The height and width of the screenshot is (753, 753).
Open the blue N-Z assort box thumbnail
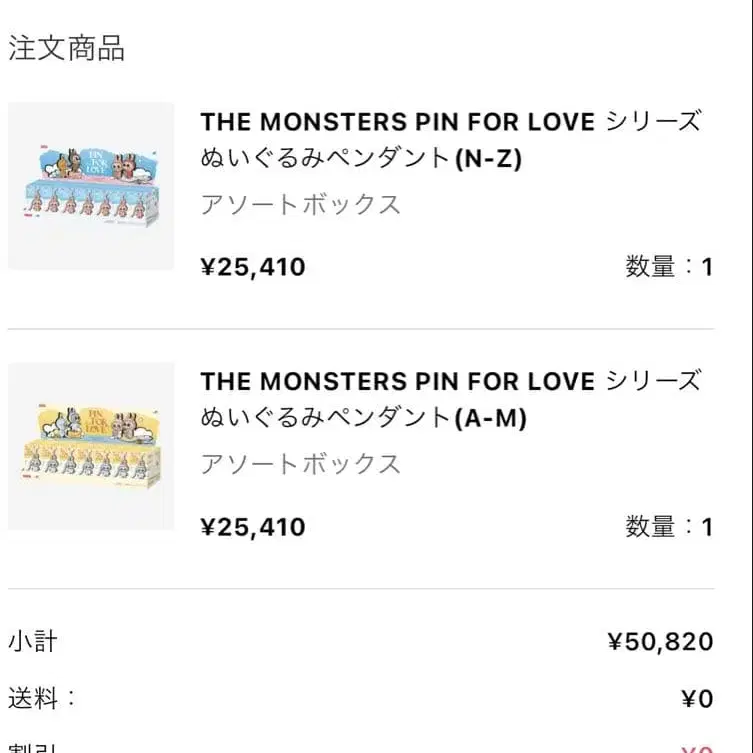coord(91,185)
